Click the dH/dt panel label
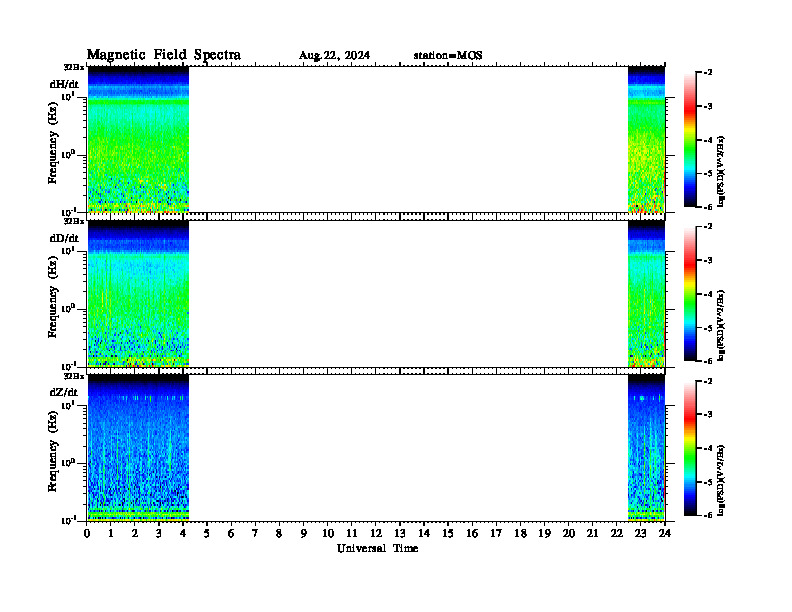 point(64,85)
